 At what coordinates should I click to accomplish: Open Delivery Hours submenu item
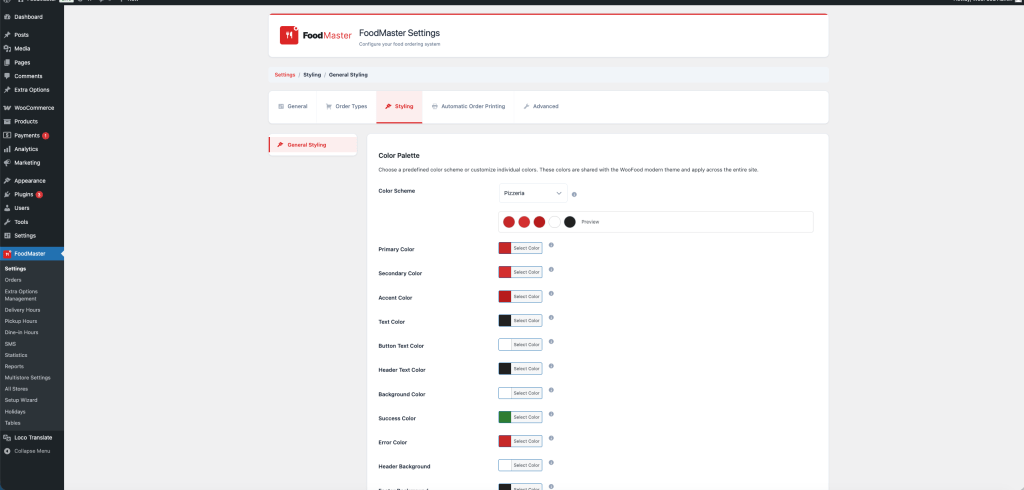22,310
